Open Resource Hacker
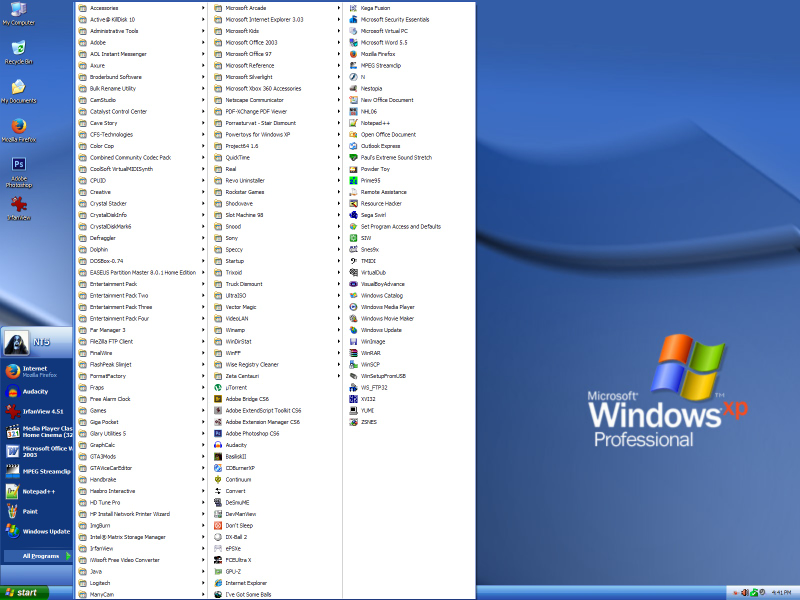The width and height of the screenshot is (800, 600). [381, 204]
